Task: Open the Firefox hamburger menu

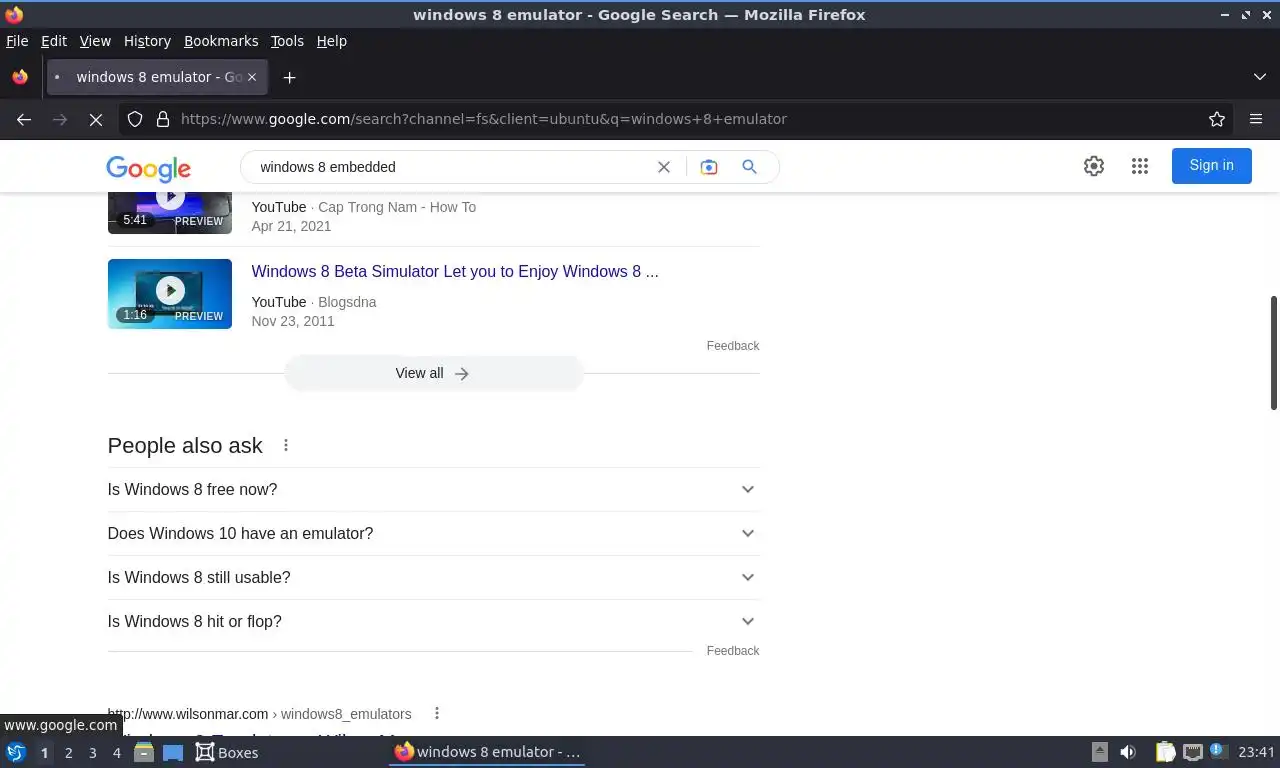Action: tap(1256, 119)
